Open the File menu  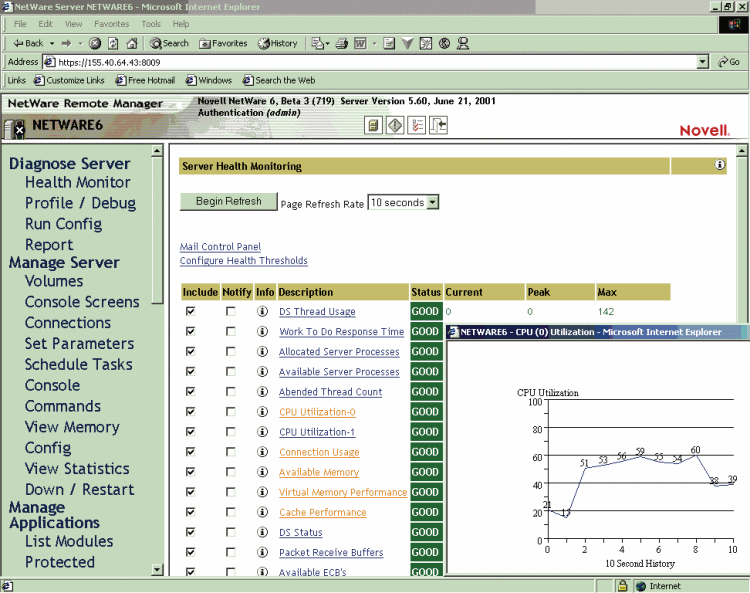pos(20,24)
